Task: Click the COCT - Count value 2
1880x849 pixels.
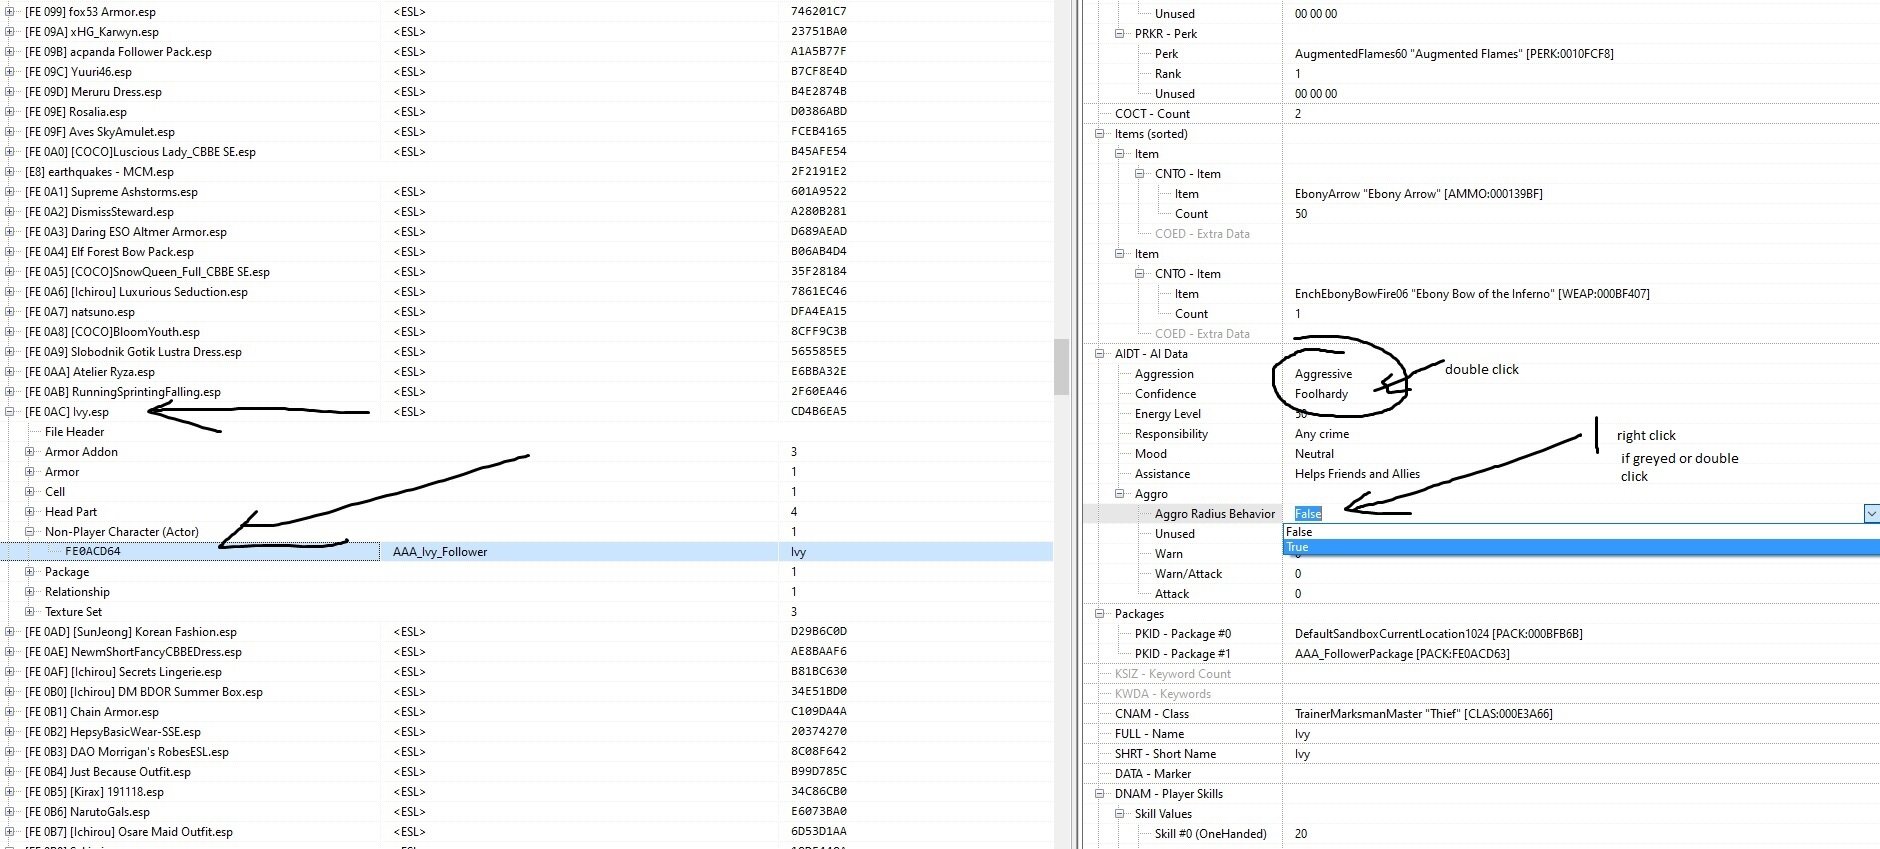Action: (1298, 114)
